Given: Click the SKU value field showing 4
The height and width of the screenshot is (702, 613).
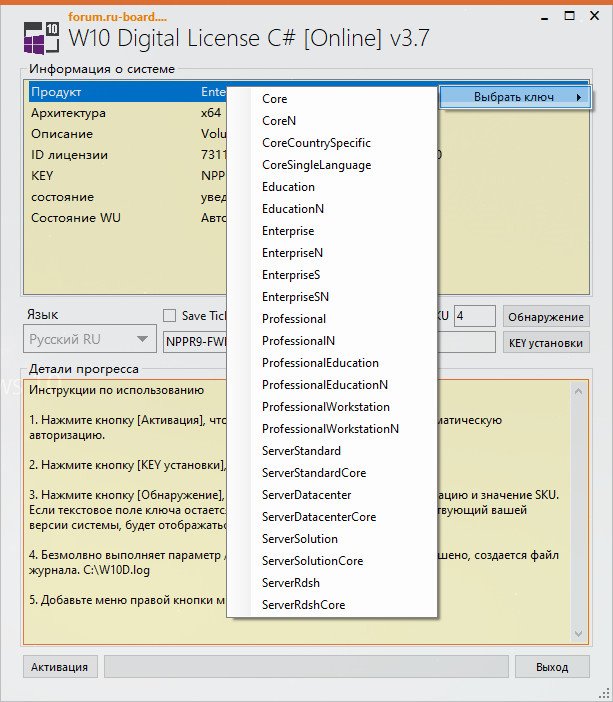Looking at the screenshot, I should tap(475, 316).
